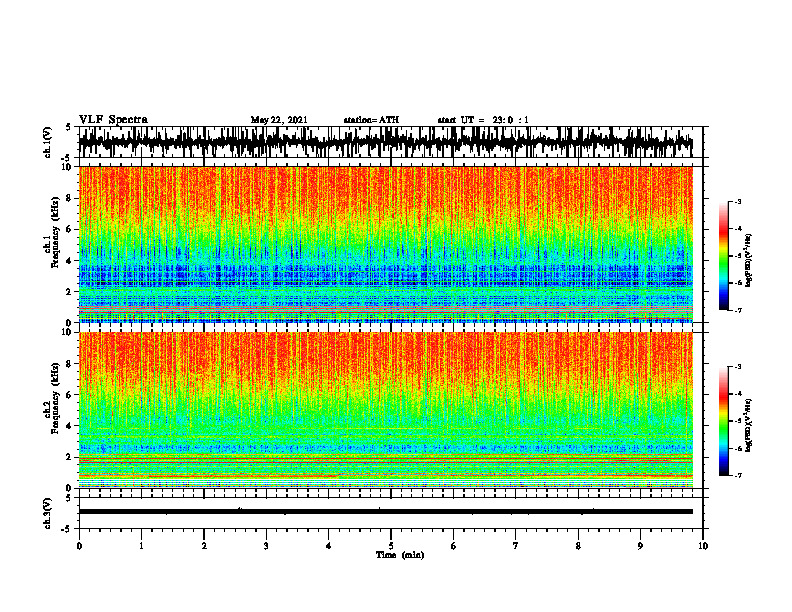Click inside the ch.2 spectrogram plot
The width and height of the screenshot is (792, 612).
[386, 410]
